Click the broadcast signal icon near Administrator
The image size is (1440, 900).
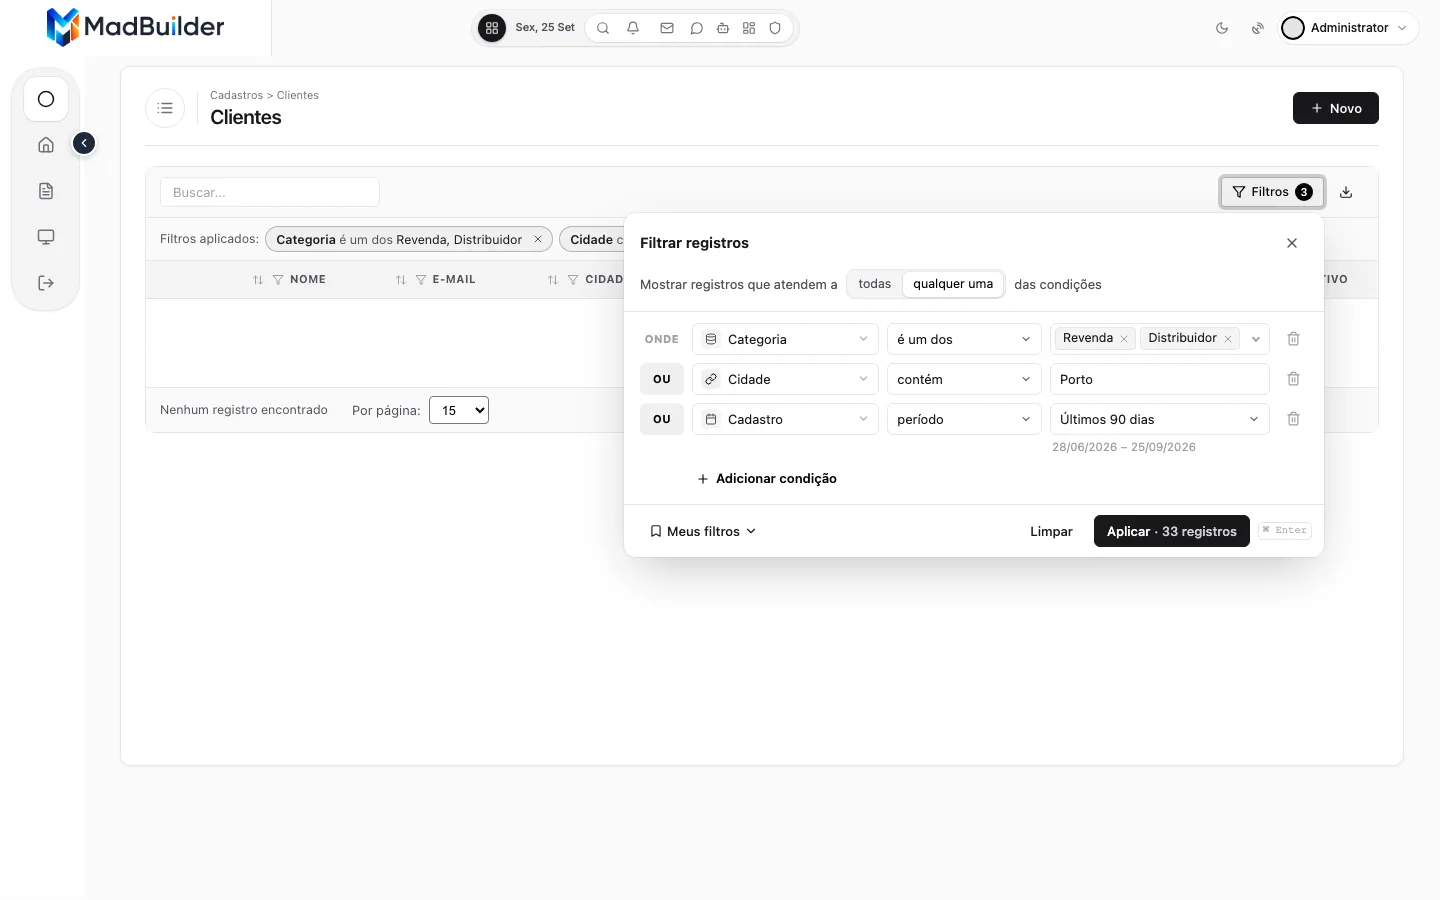1258,28
